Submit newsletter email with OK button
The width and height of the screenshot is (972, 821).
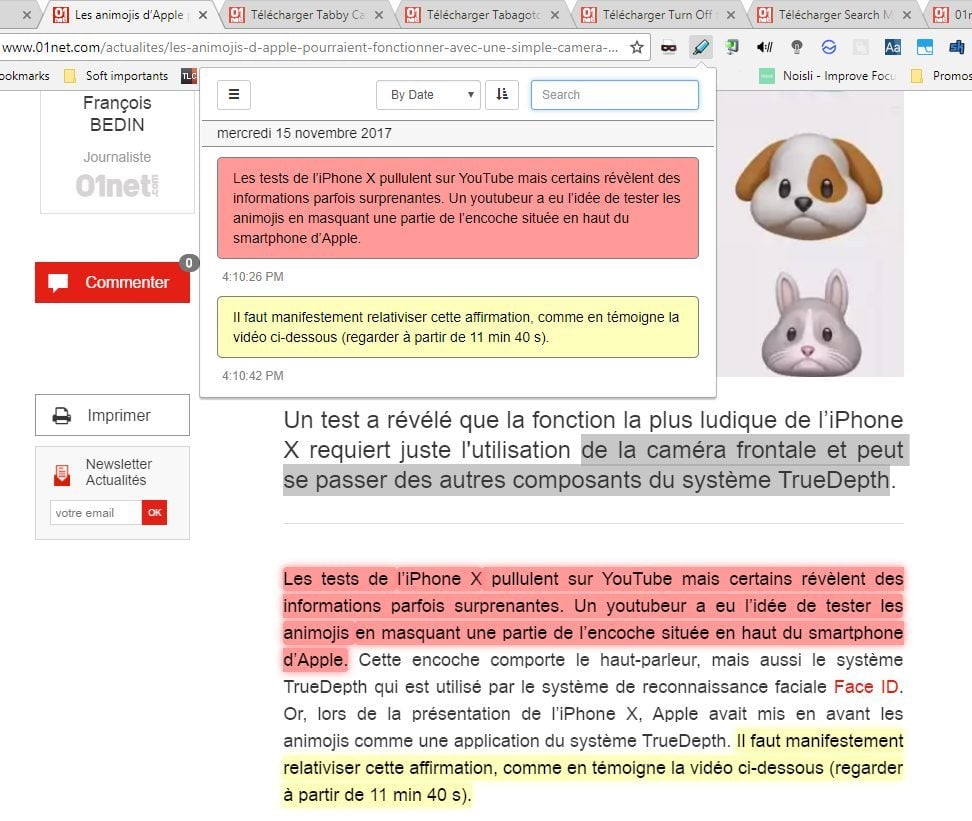coord(154,513)
